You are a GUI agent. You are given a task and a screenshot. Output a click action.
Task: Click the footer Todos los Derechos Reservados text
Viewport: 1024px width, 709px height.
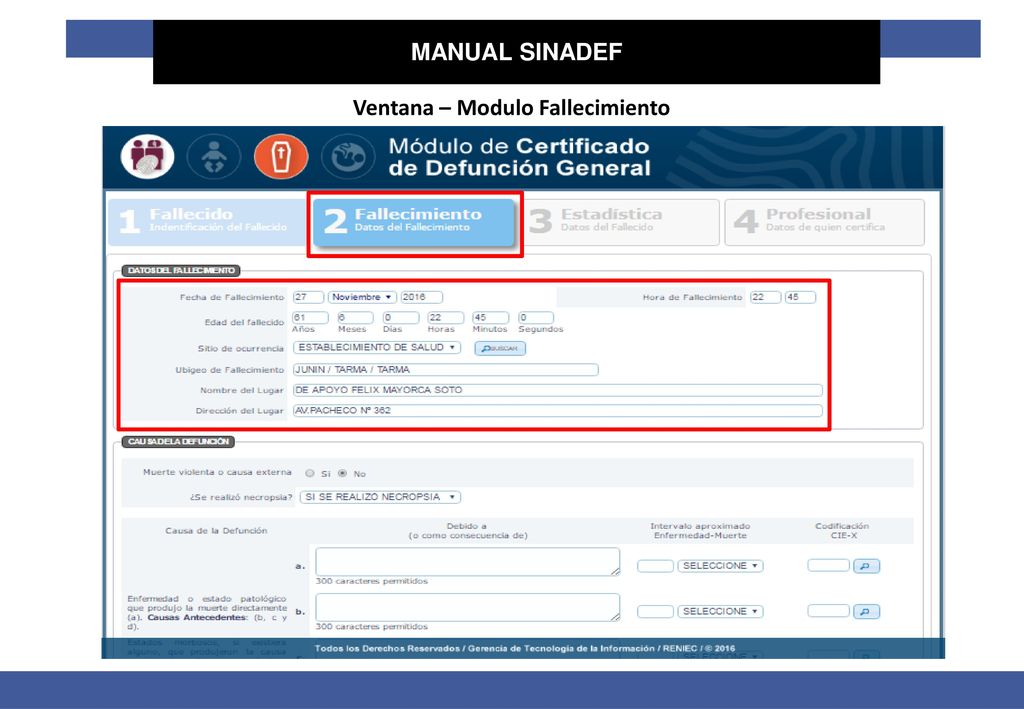524,648
